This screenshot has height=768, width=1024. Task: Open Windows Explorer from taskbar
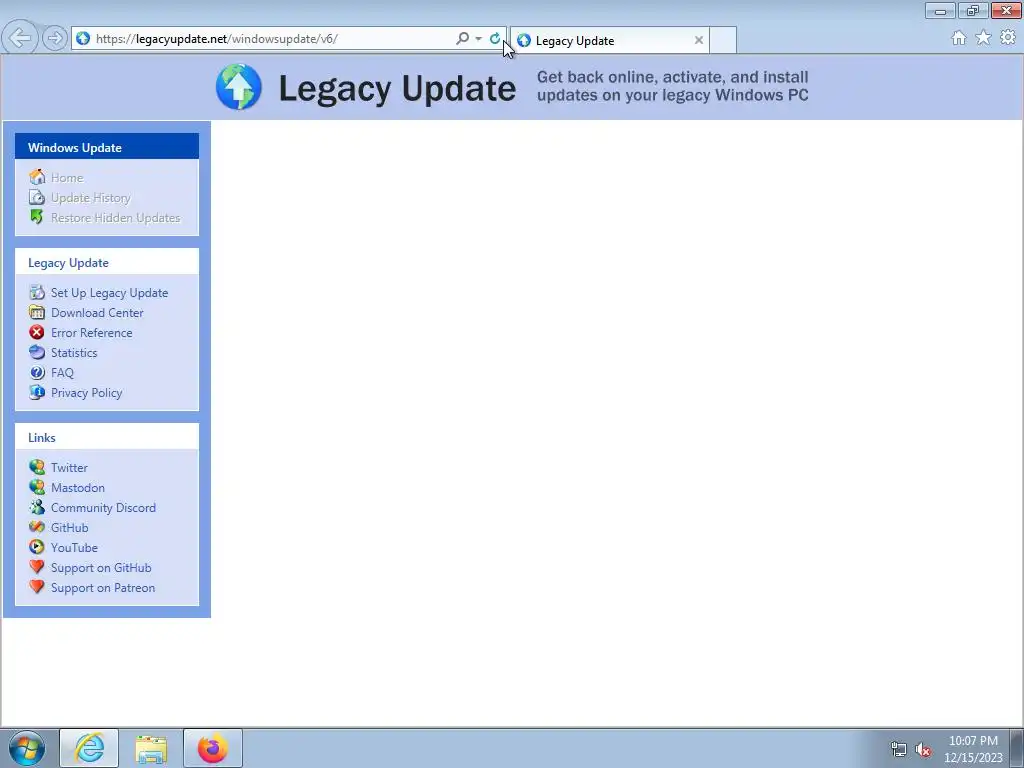pyautogui.click(x=151, y=748)
